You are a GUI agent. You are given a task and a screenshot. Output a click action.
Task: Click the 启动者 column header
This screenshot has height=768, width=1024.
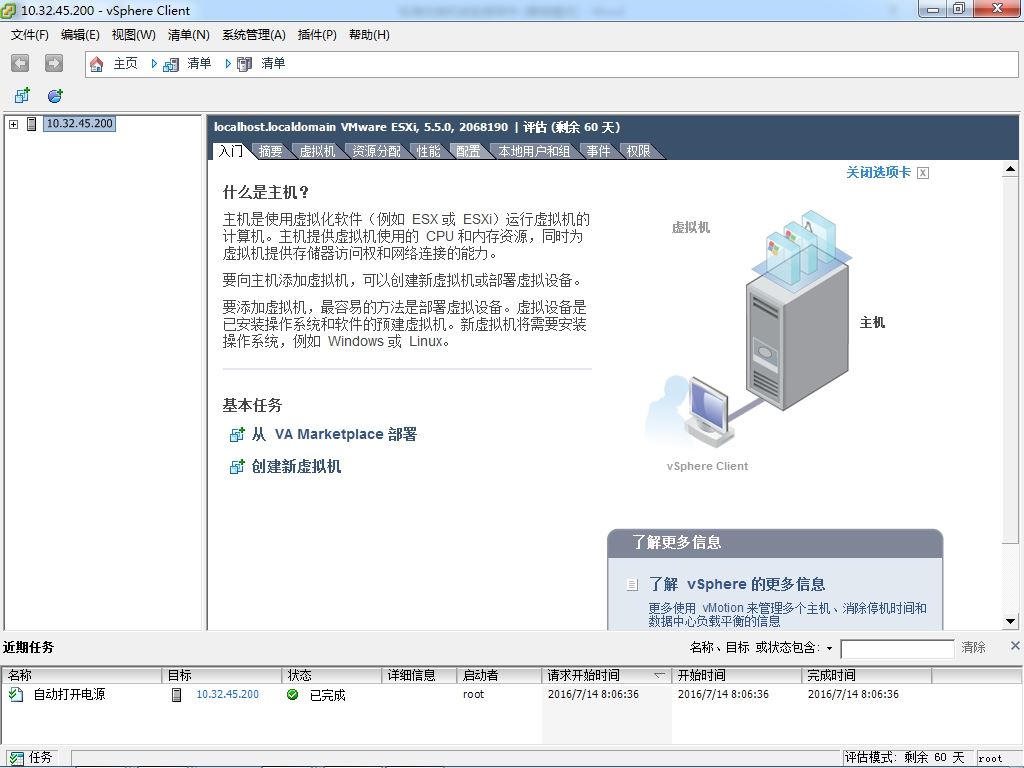[499, 675]
